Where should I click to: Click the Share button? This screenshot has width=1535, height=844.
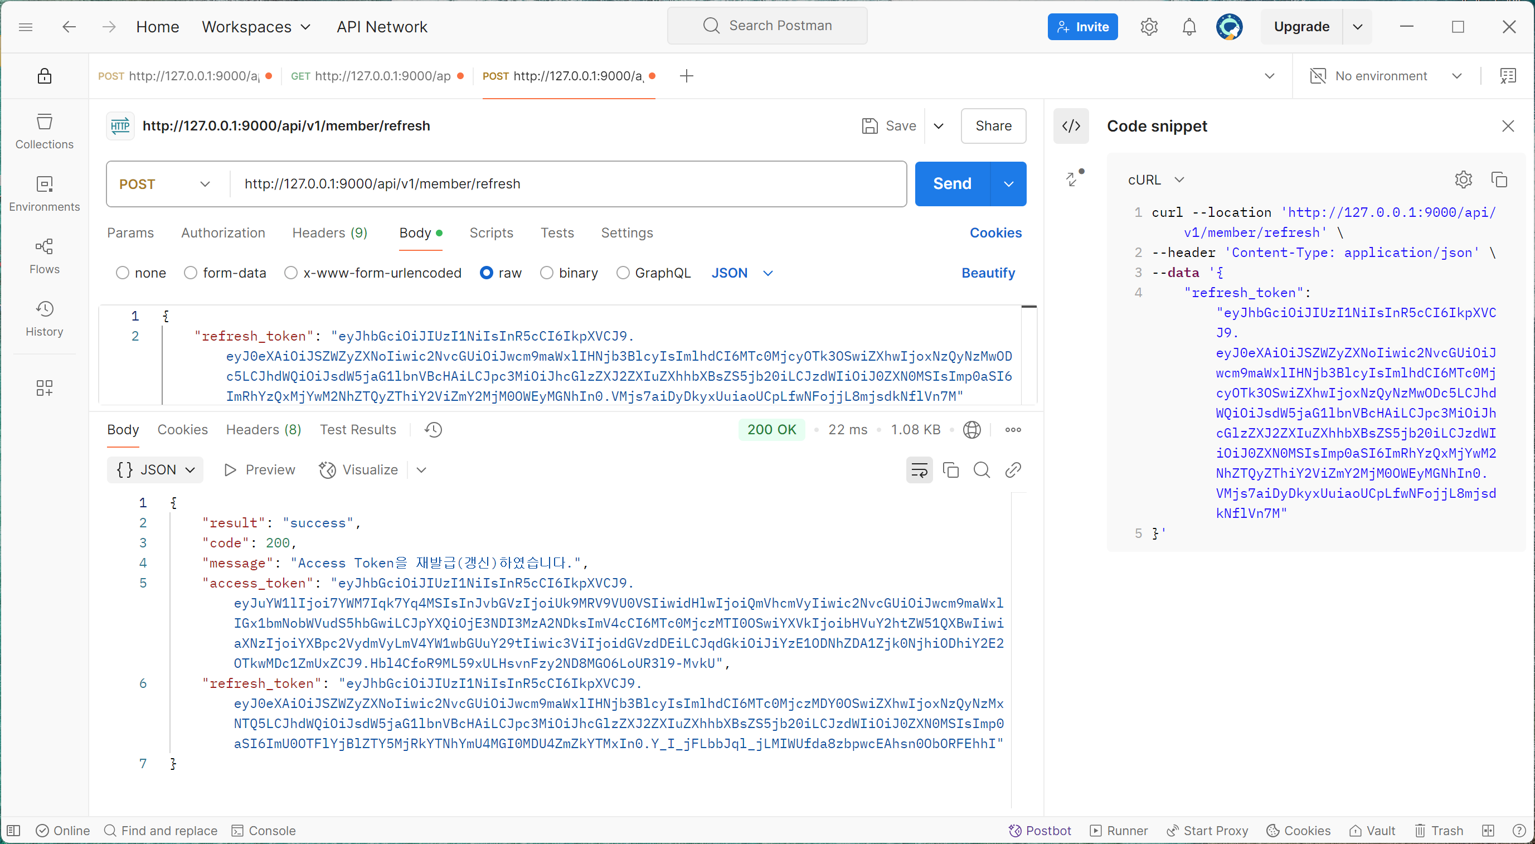coord(993,126)
